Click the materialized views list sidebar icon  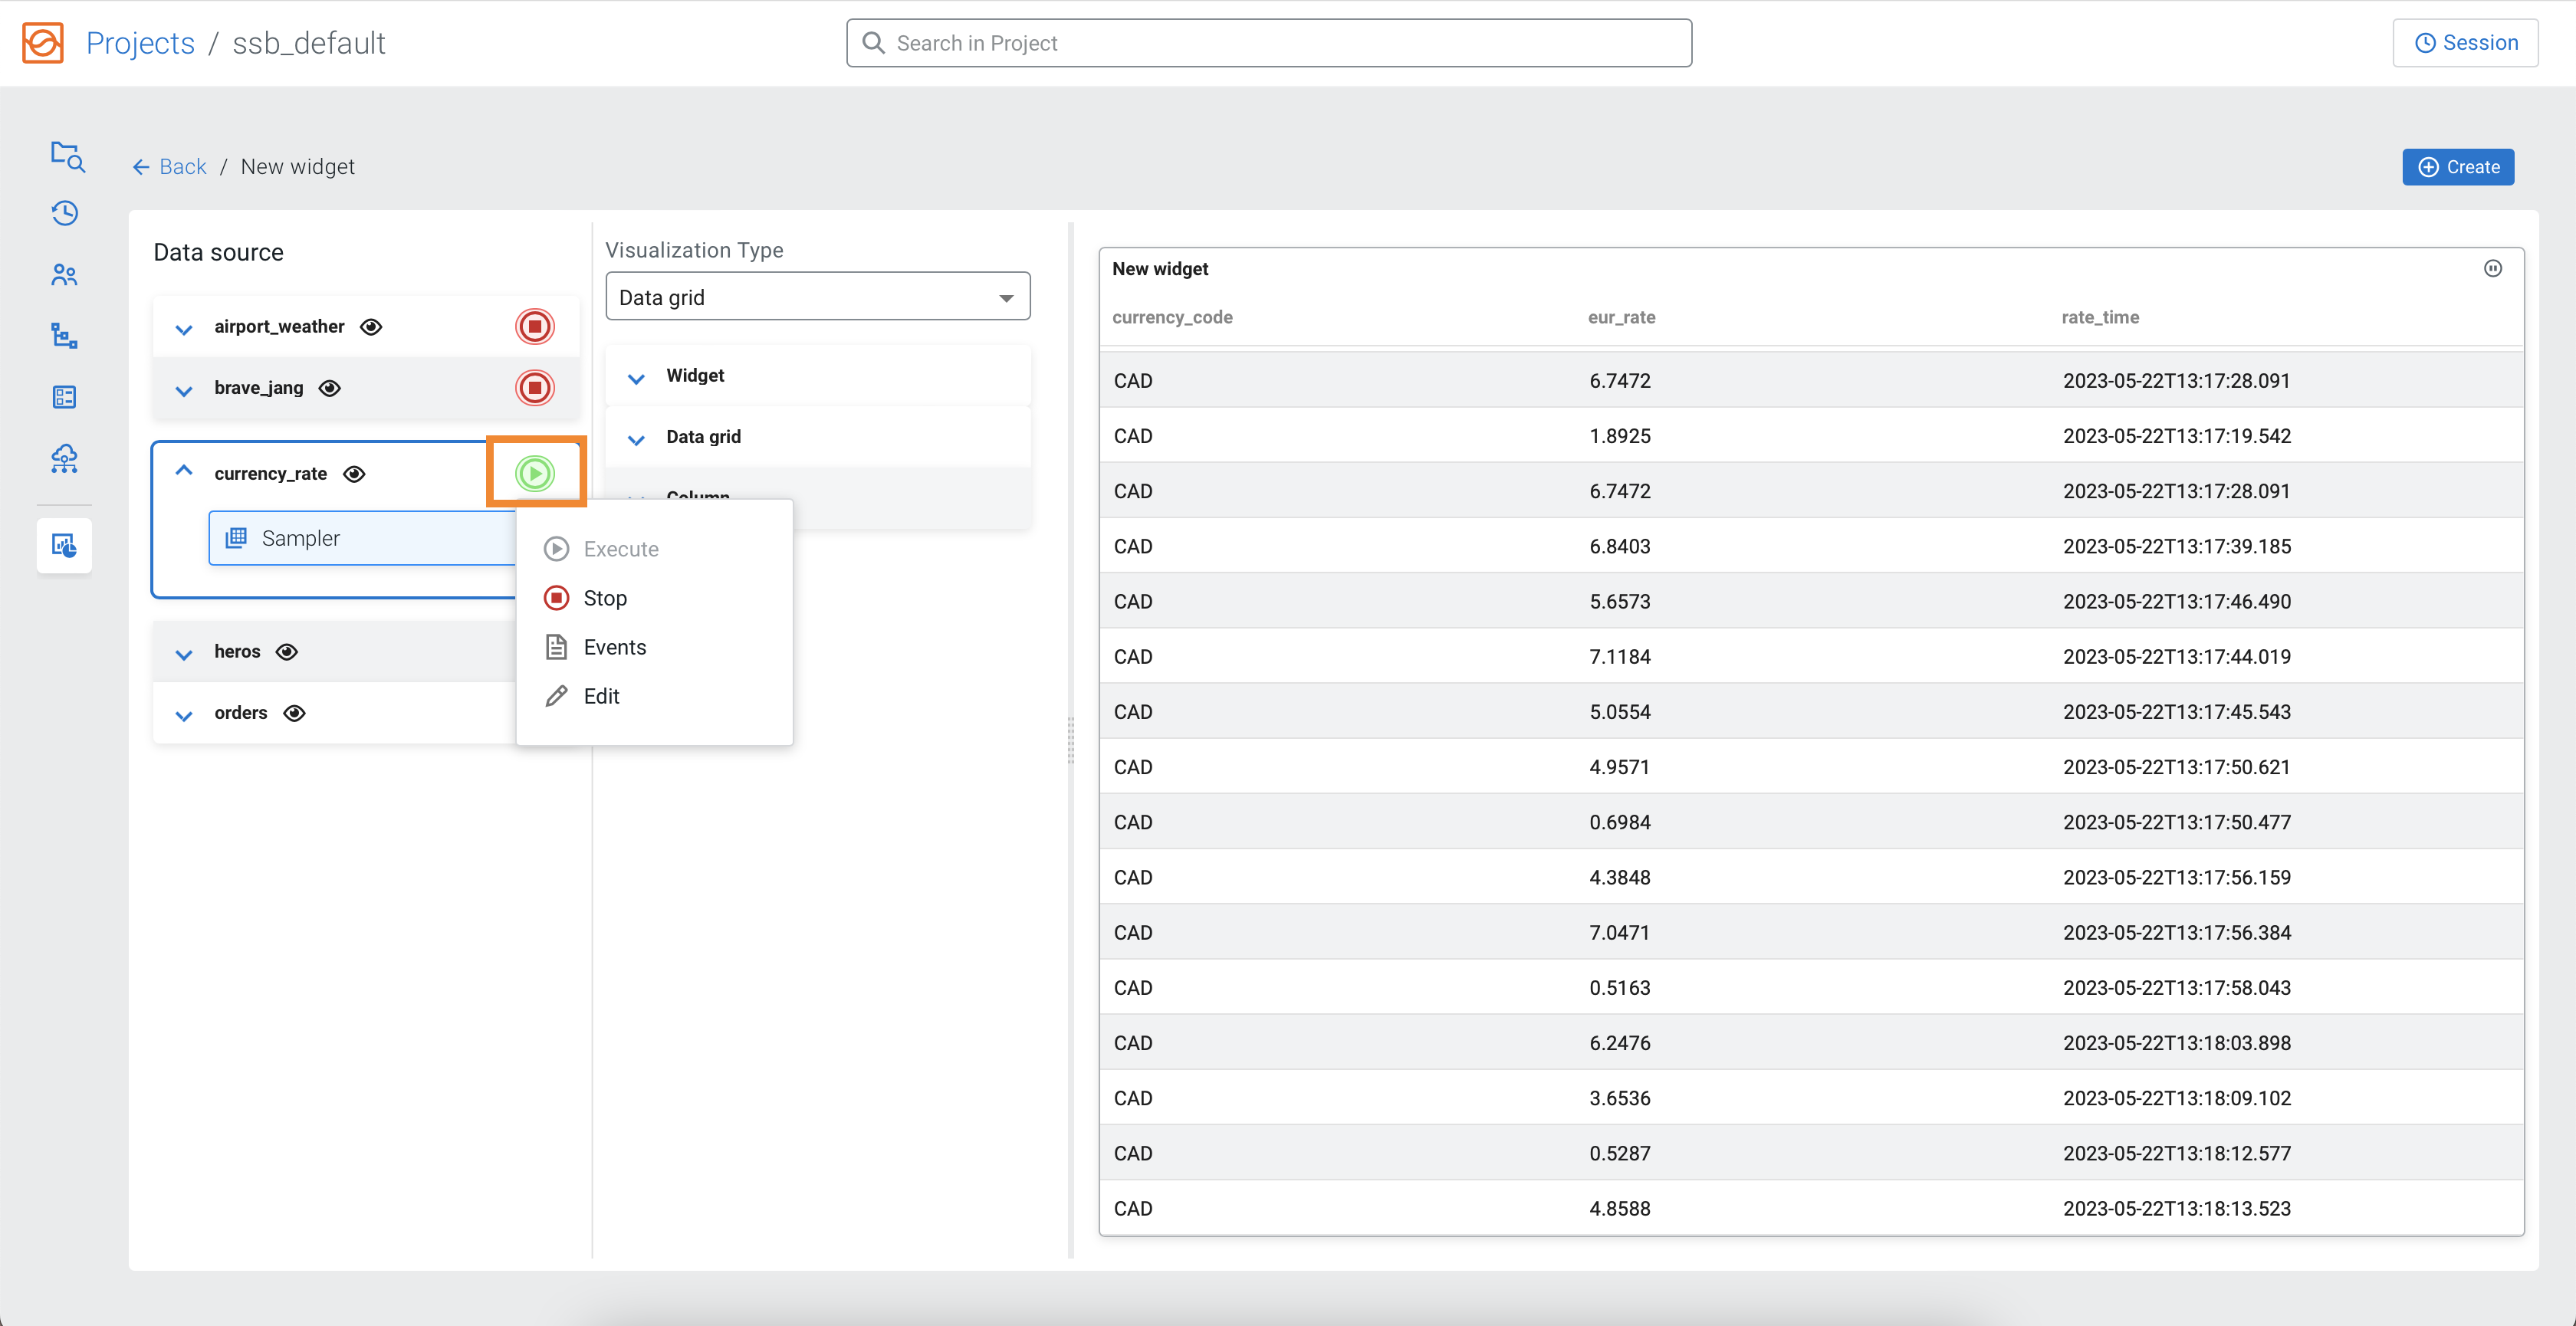[x=65, y=397]
